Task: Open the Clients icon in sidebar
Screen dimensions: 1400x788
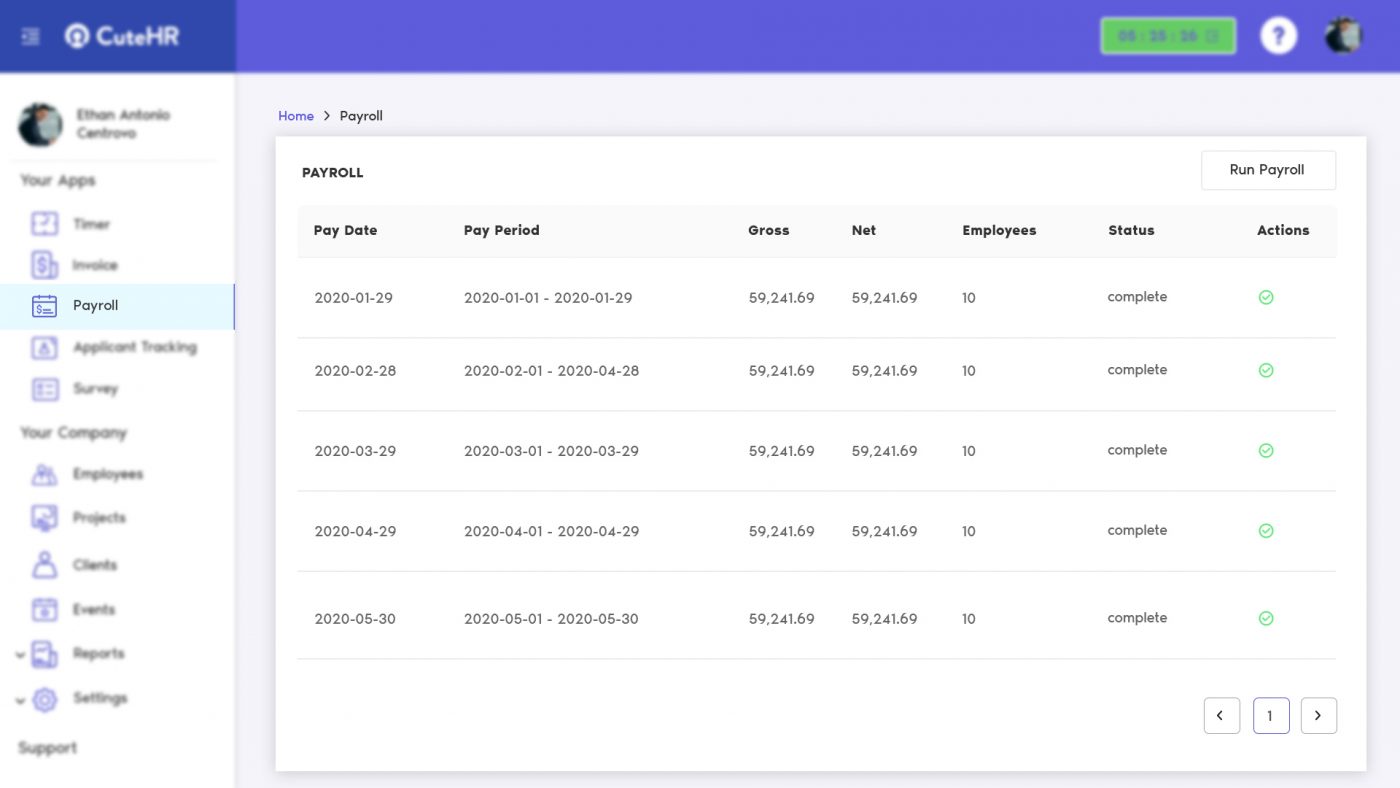Action: tap(45, 565)
